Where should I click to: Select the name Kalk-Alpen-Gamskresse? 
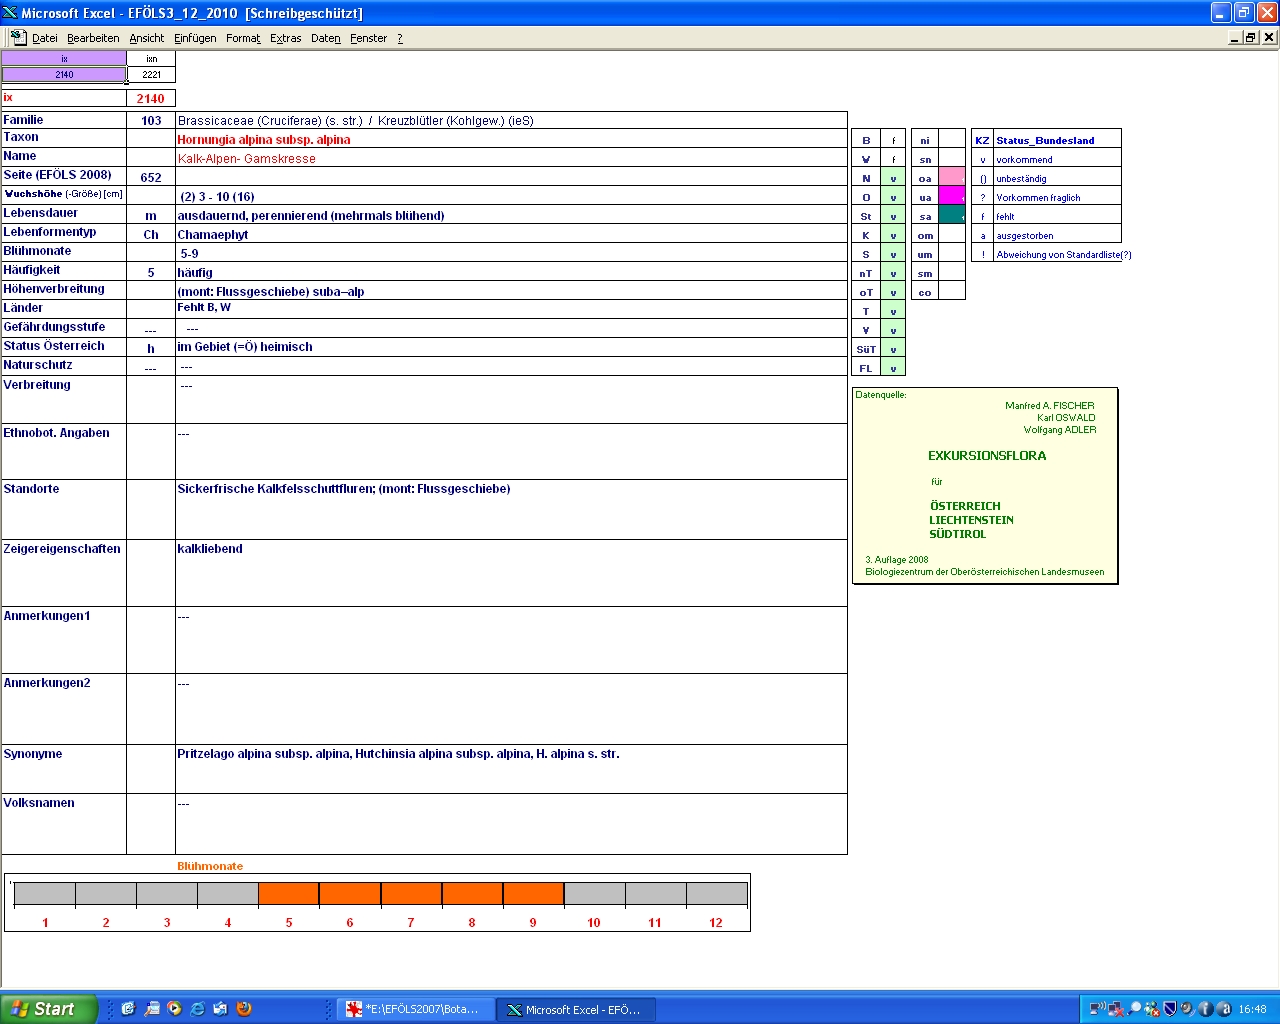coord(246,158)
